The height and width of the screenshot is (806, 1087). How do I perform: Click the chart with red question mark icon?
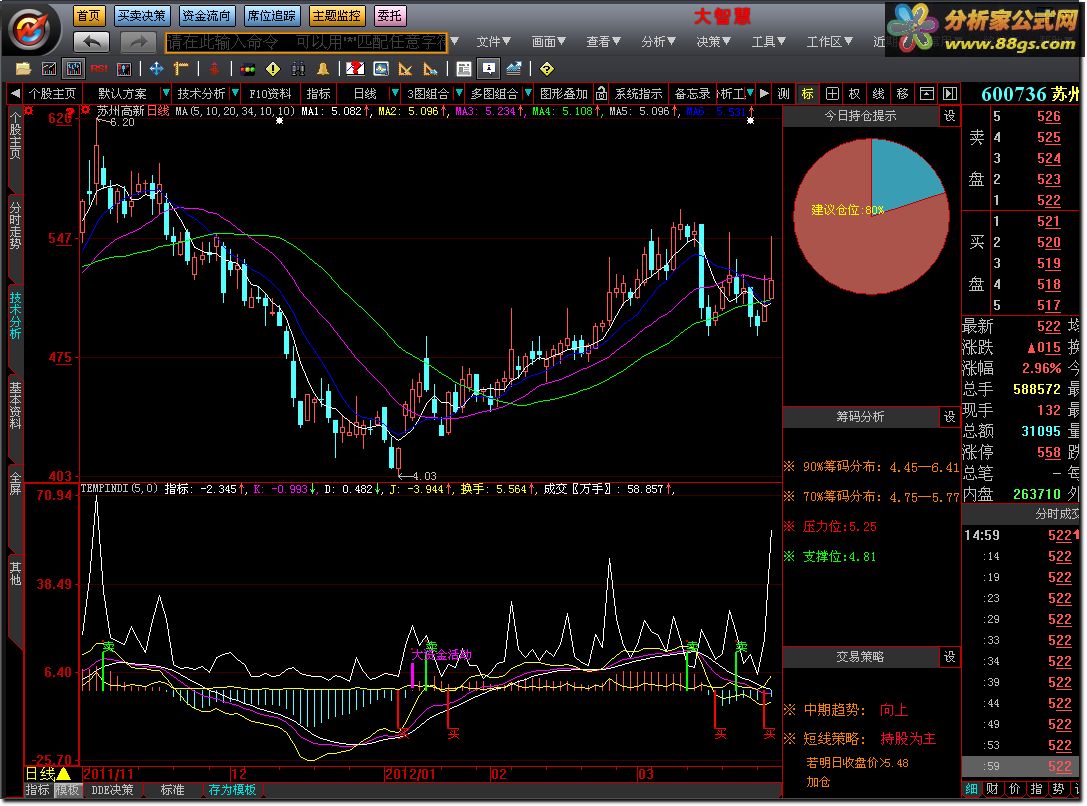click(x=356, y=69)
